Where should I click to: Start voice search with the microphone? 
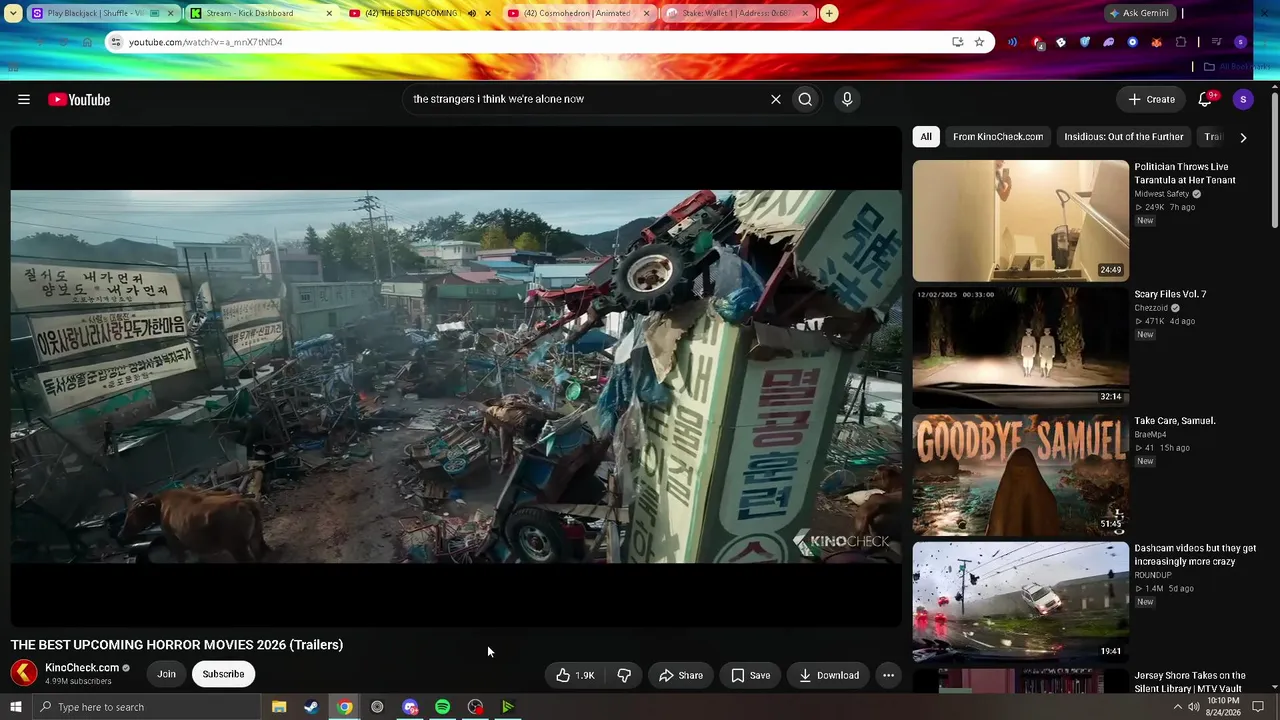[847, 99]
